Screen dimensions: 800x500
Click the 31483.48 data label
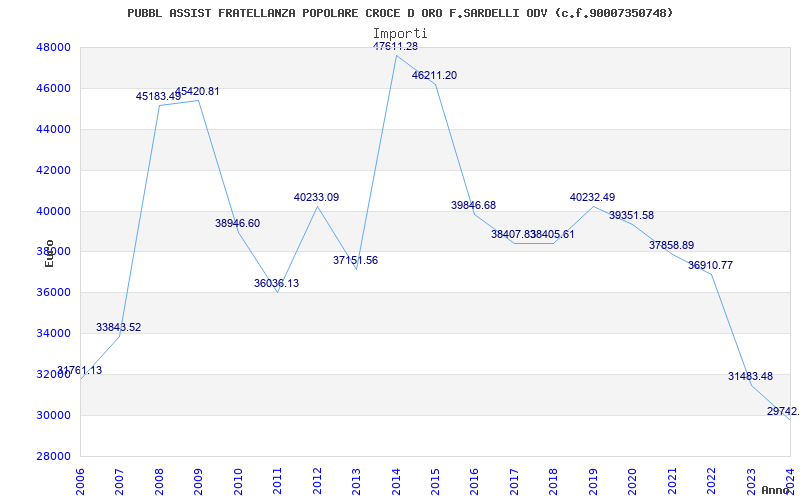coord(751,377)
